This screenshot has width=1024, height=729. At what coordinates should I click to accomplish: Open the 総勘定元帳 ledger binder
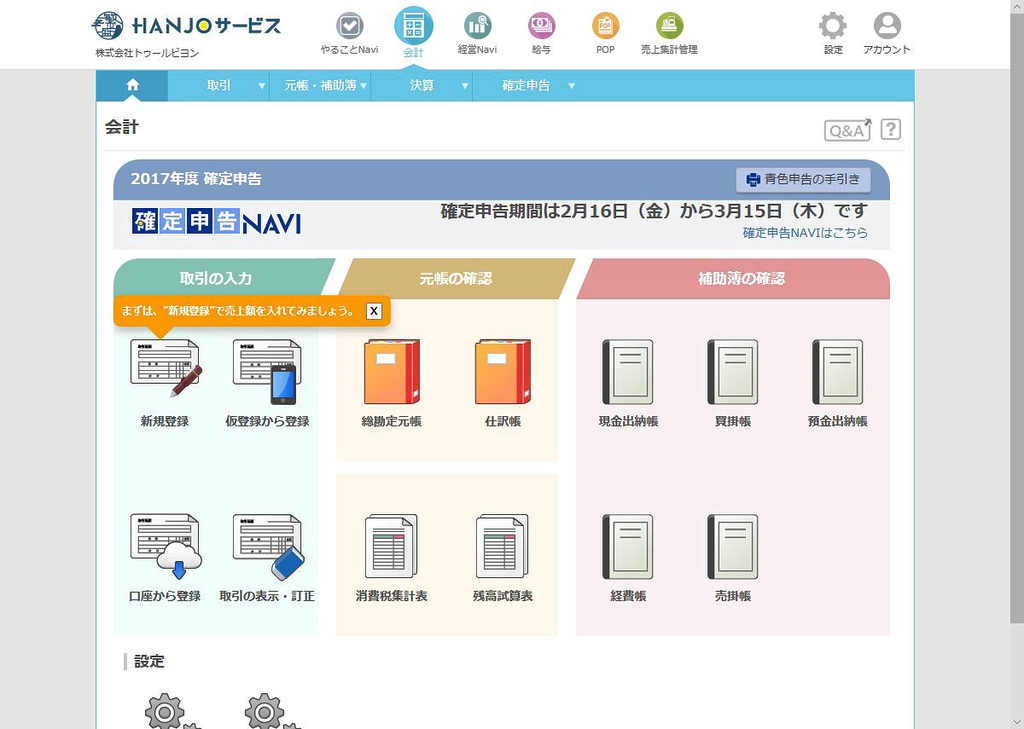pyautogui.click(x=392, y=372)
